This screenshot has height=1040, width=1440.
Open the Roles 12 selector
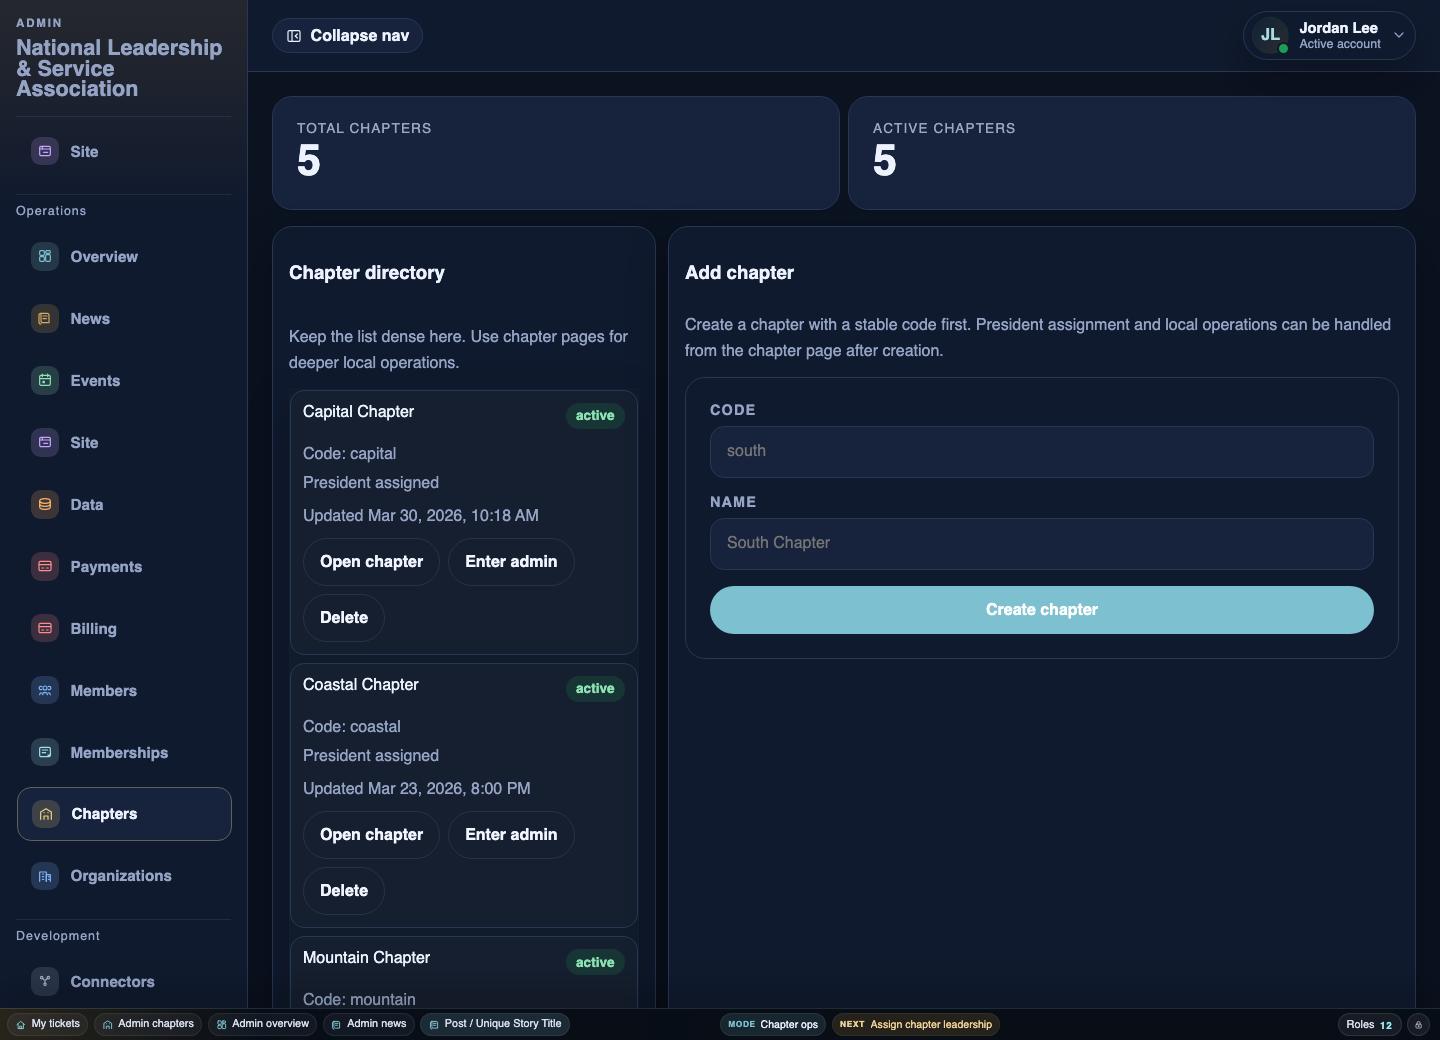point(1368,1024)
